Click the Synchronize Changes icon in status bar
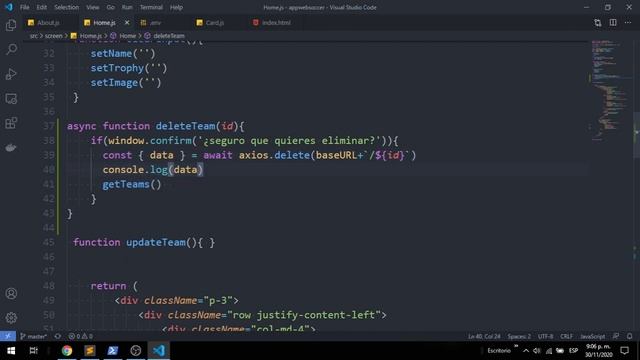The image size is (640, 360). click(x=58, y=336)
